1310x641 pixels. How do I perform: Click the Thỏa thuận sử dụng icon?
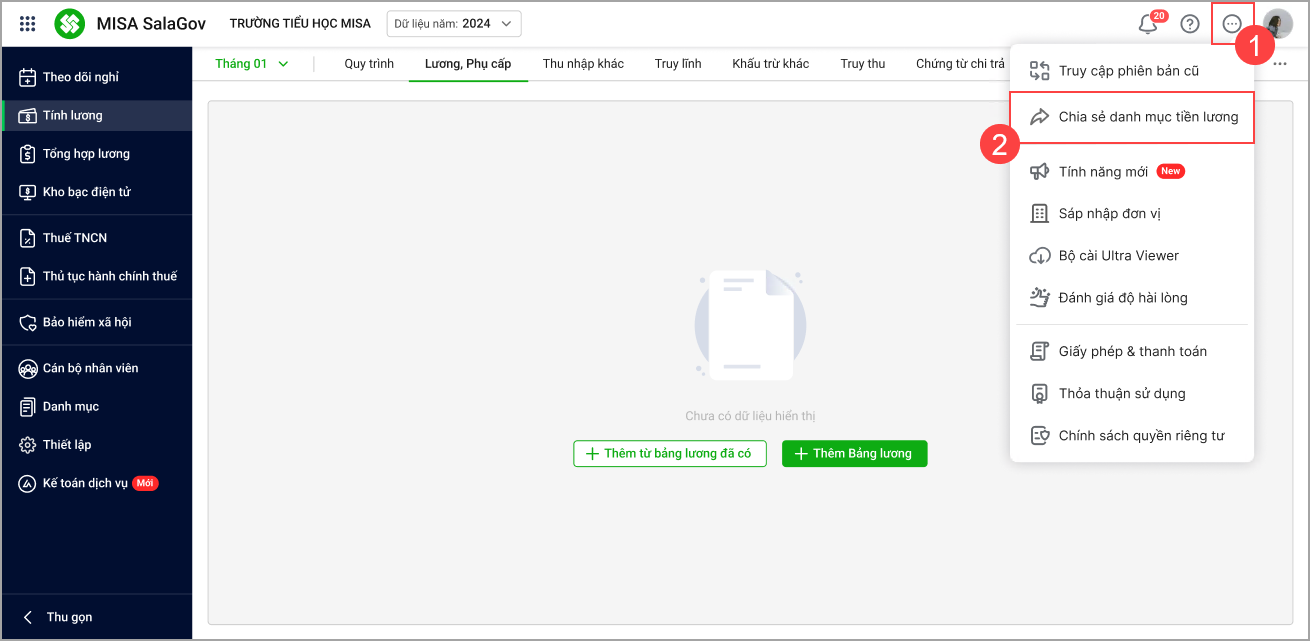click(1039, 393)
